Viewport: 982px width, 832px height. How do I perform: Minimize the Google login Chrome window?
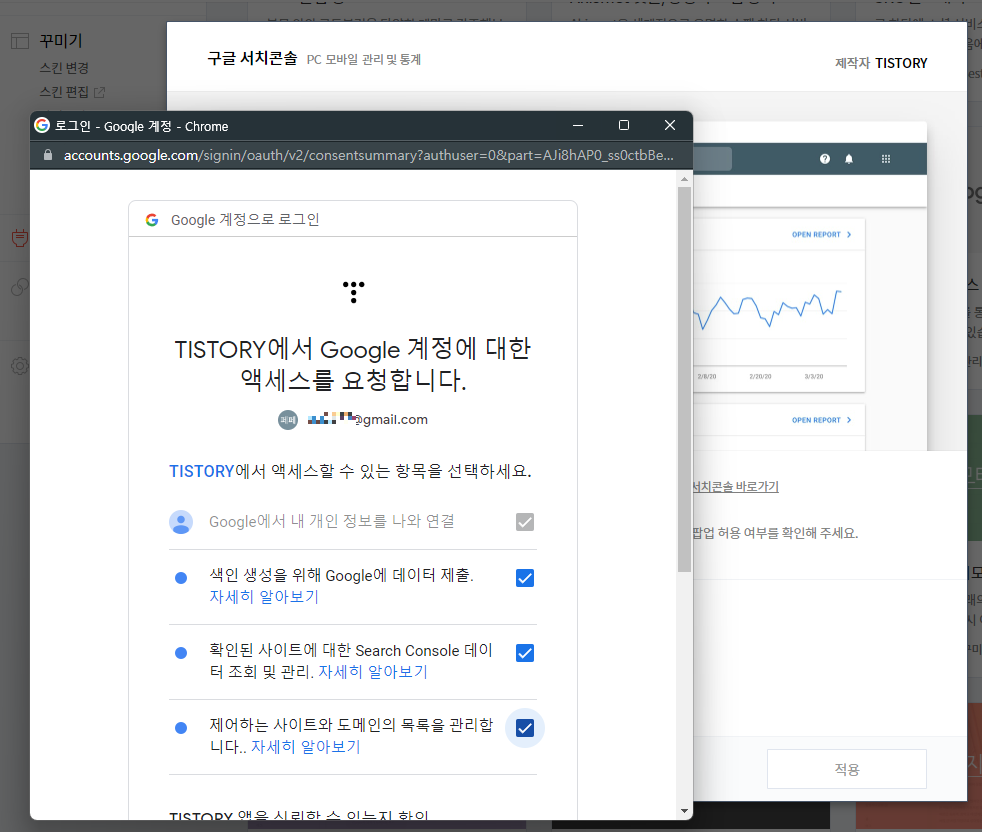578,125
